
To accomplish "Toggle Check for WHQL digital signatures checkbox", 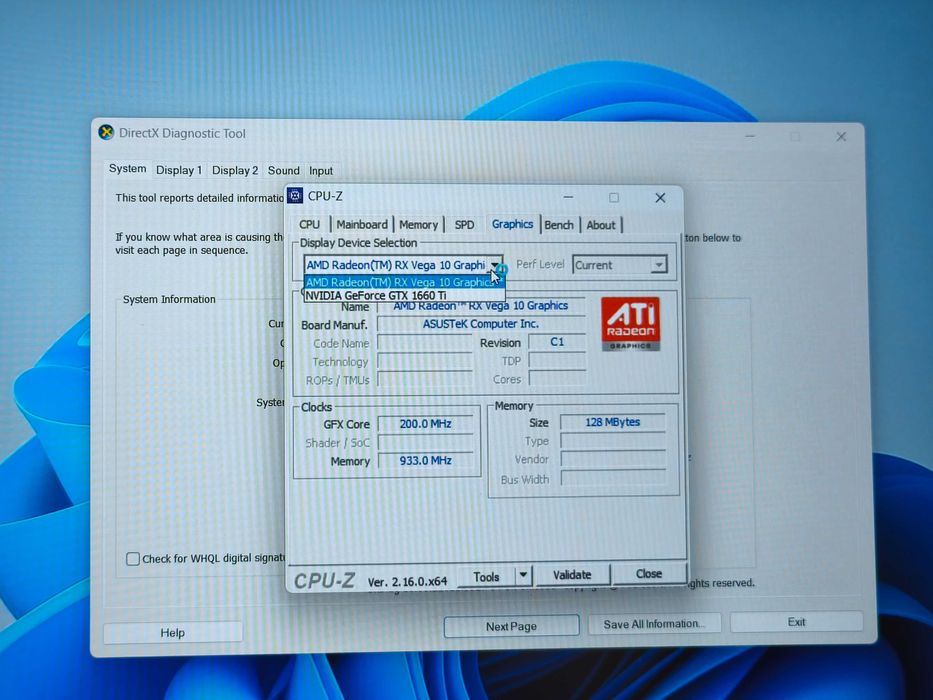I will [133, 559].
